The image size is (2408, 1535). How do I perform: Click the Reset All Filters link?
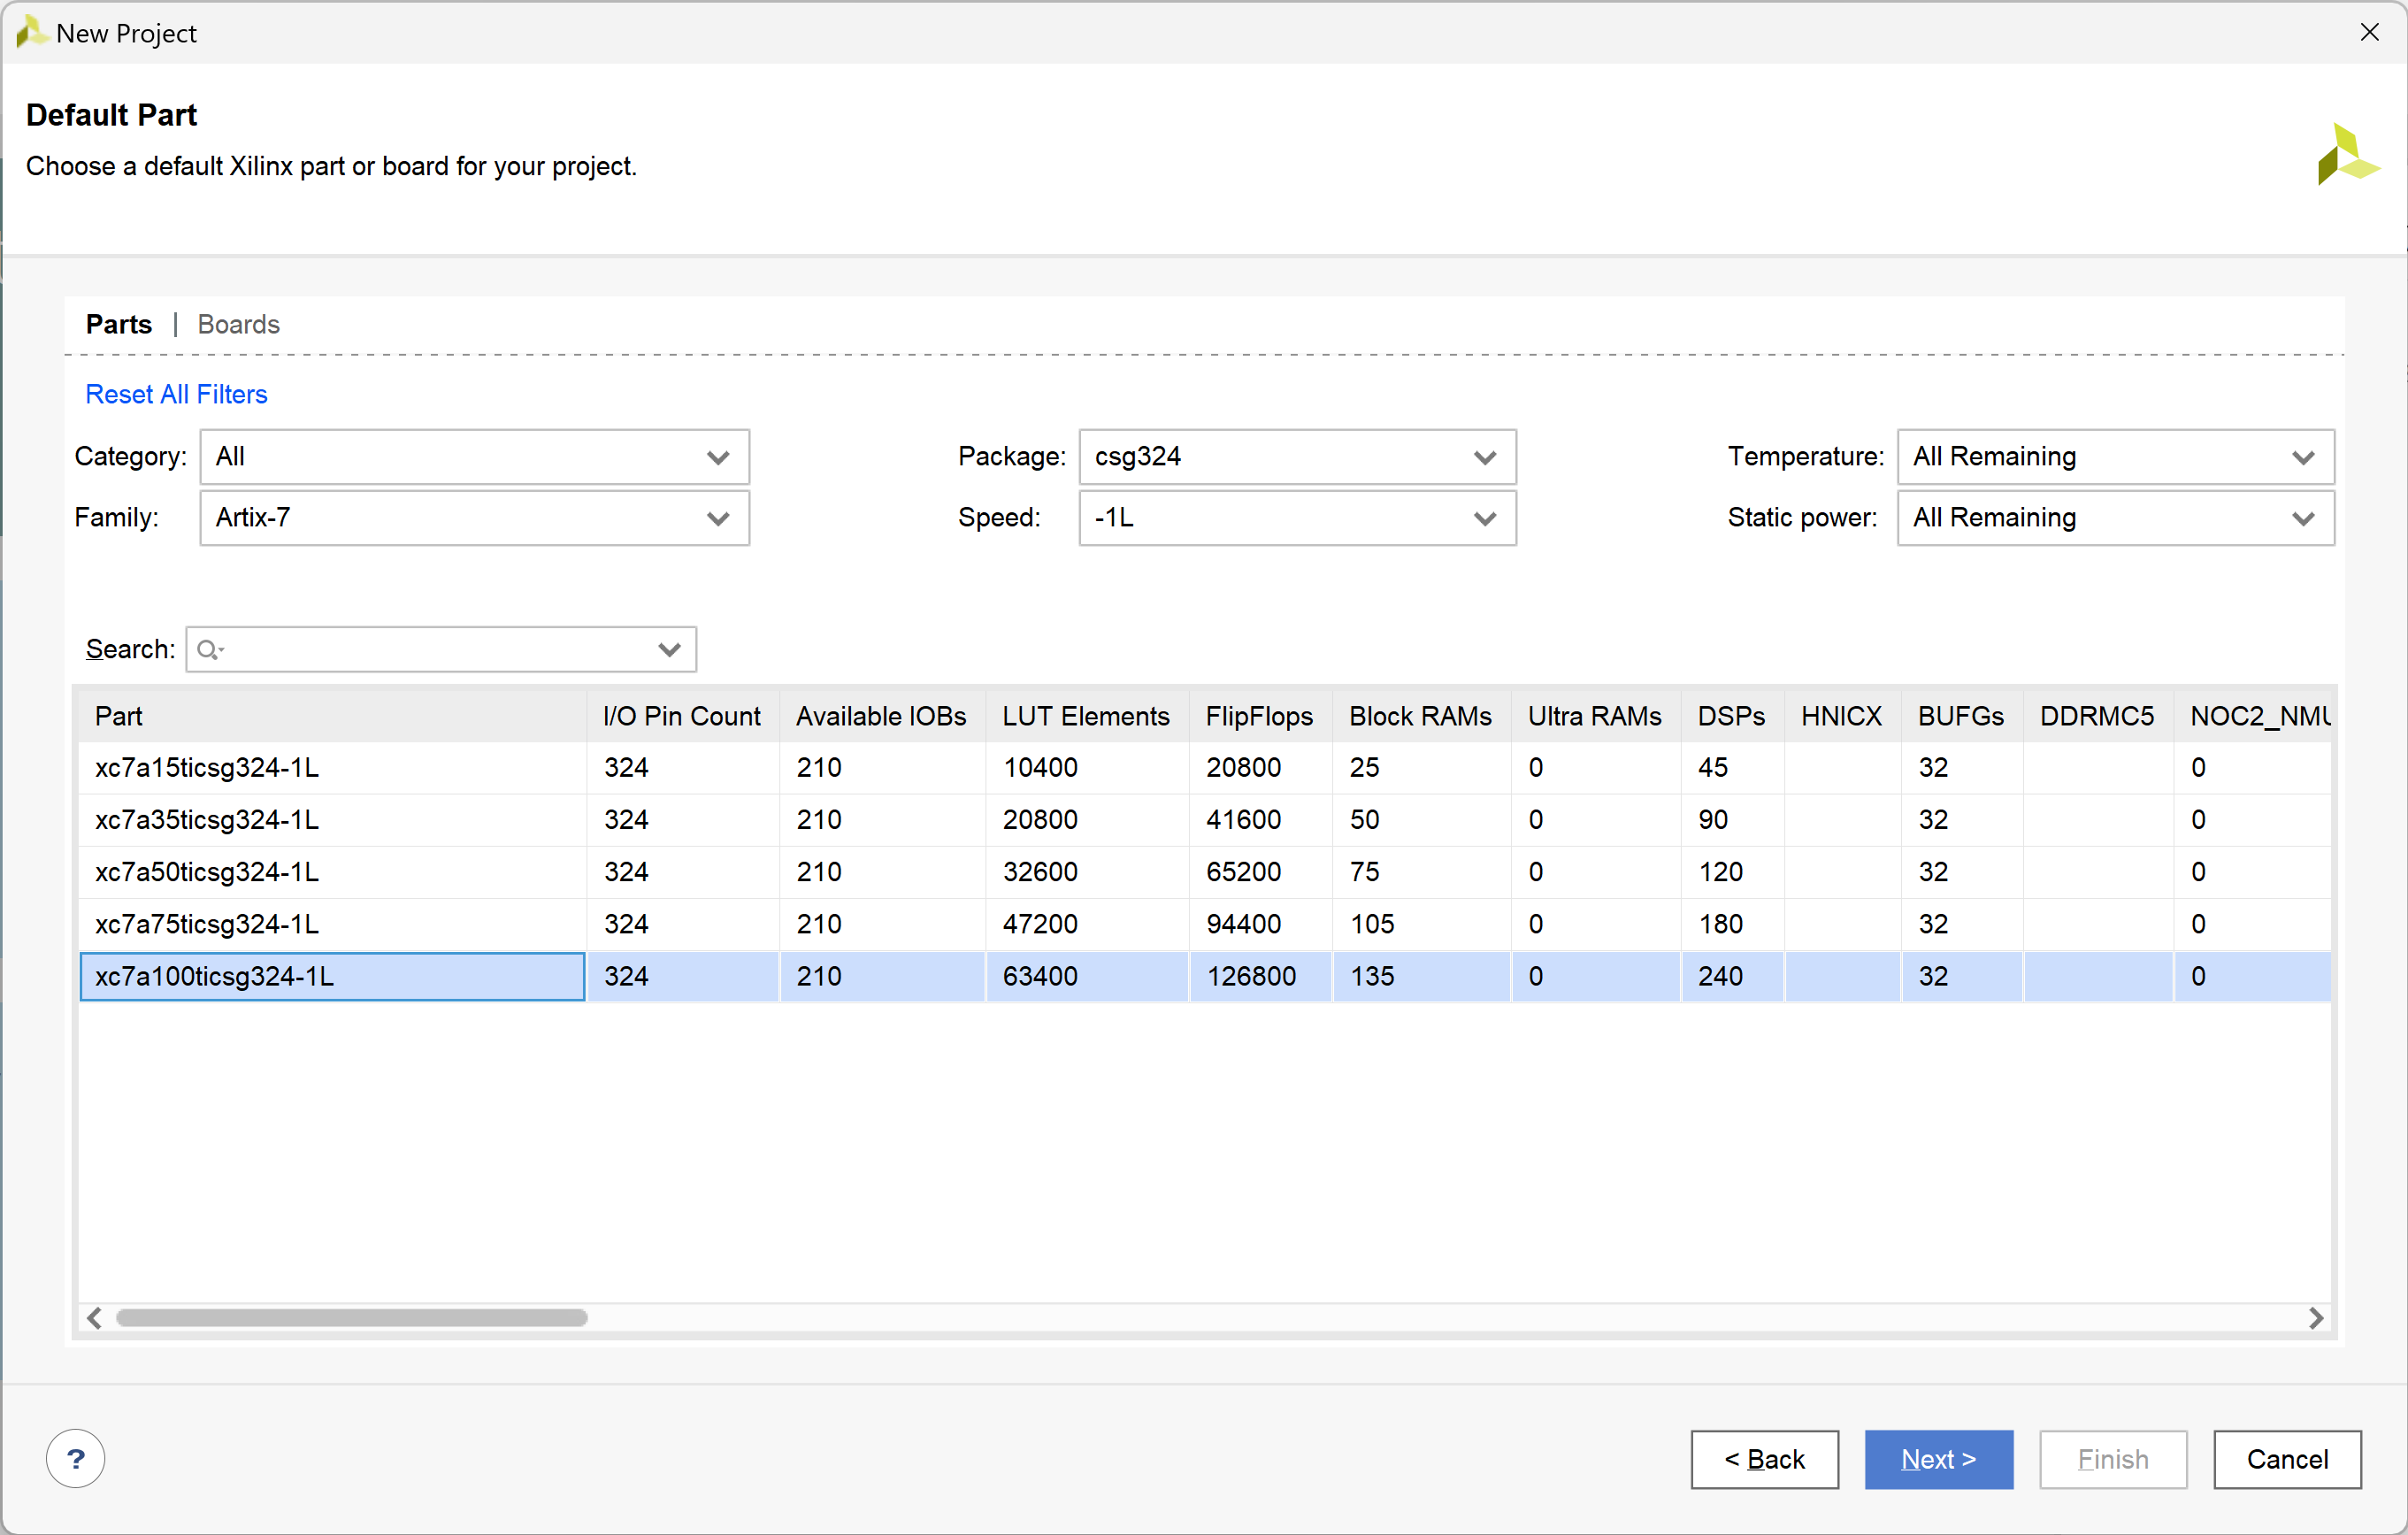point(177,394)
